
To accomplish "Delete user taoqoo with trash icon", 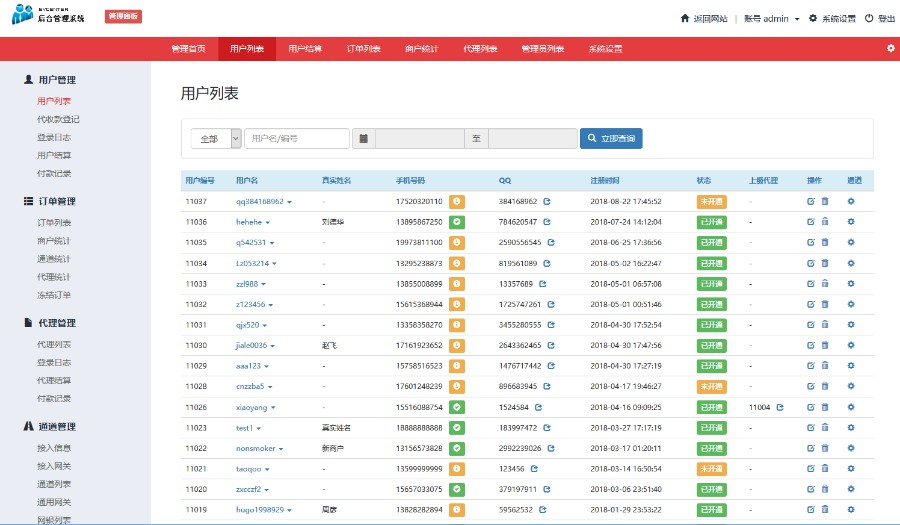I will point(825,469).
